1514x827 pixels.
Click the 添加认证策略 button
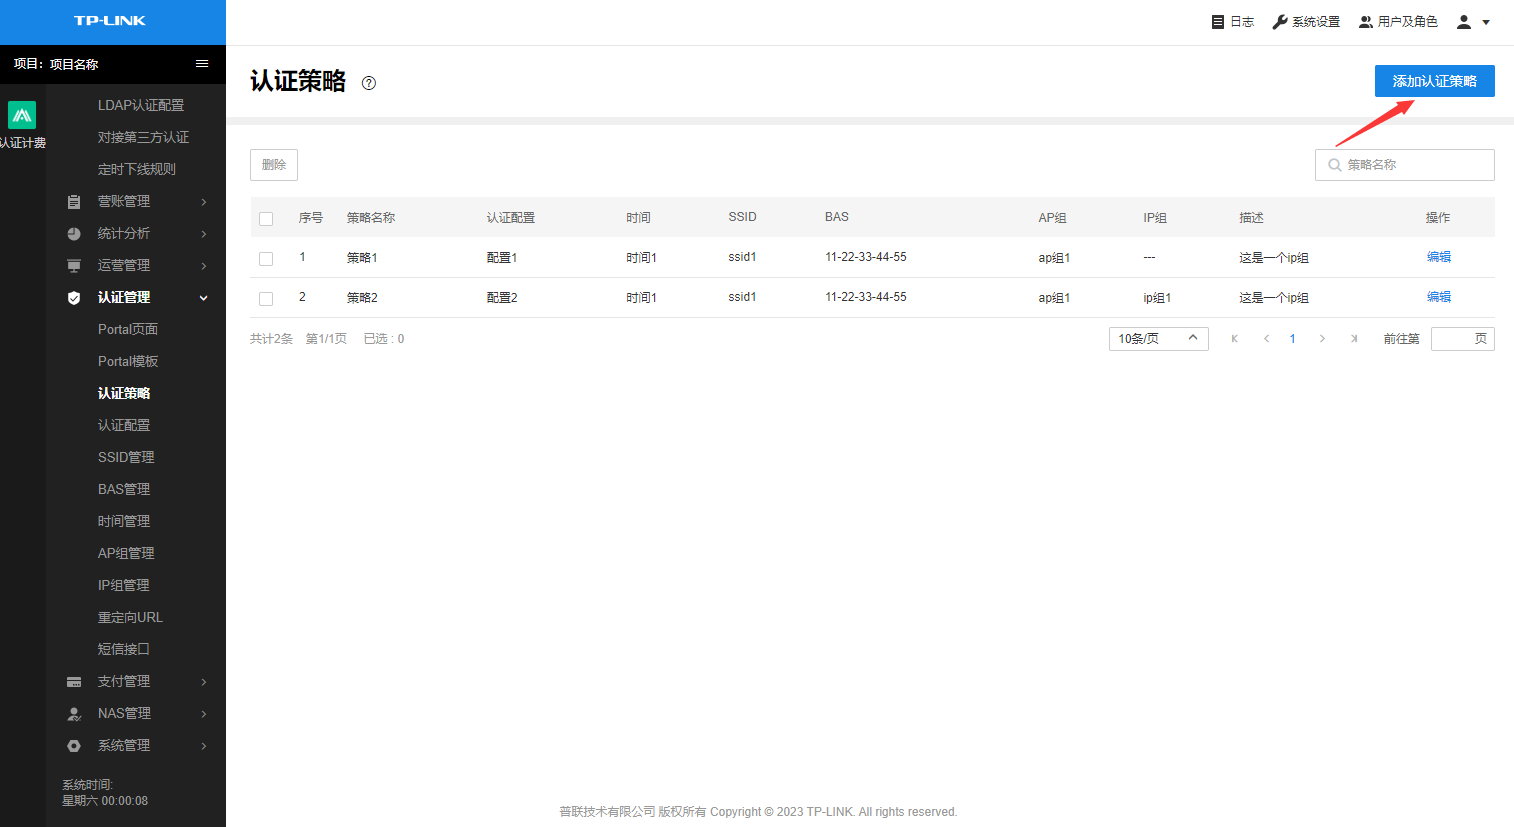point(1434,81)
